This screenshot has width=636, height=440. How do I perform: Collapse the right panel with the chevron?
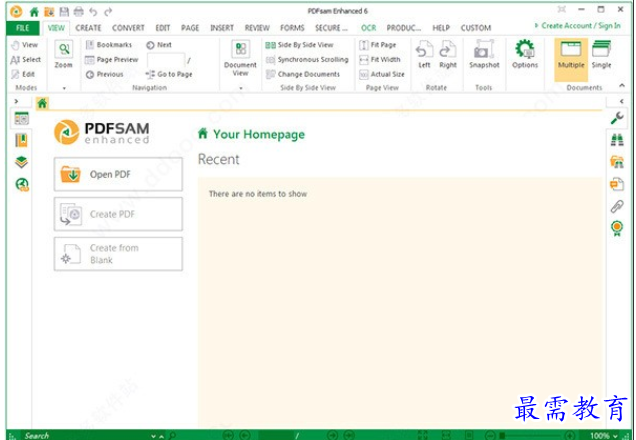point(621,101)
